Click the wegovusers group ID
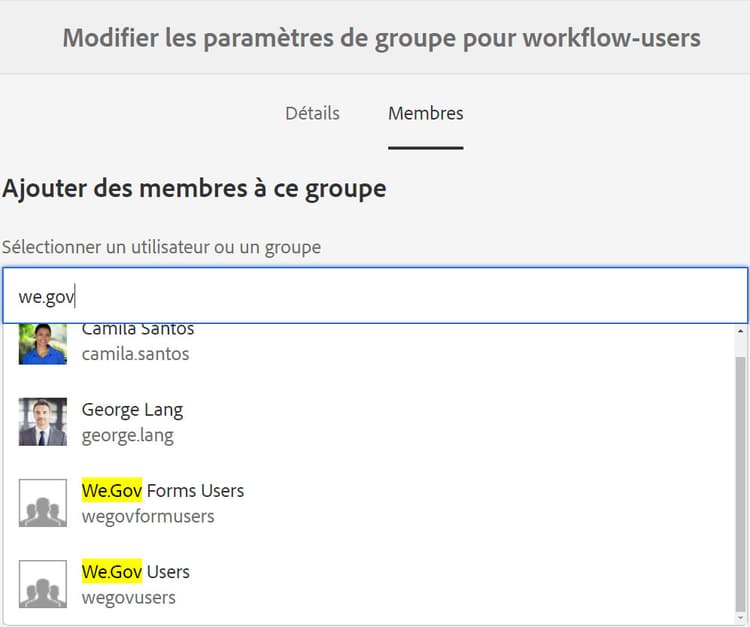 (128, 597)
